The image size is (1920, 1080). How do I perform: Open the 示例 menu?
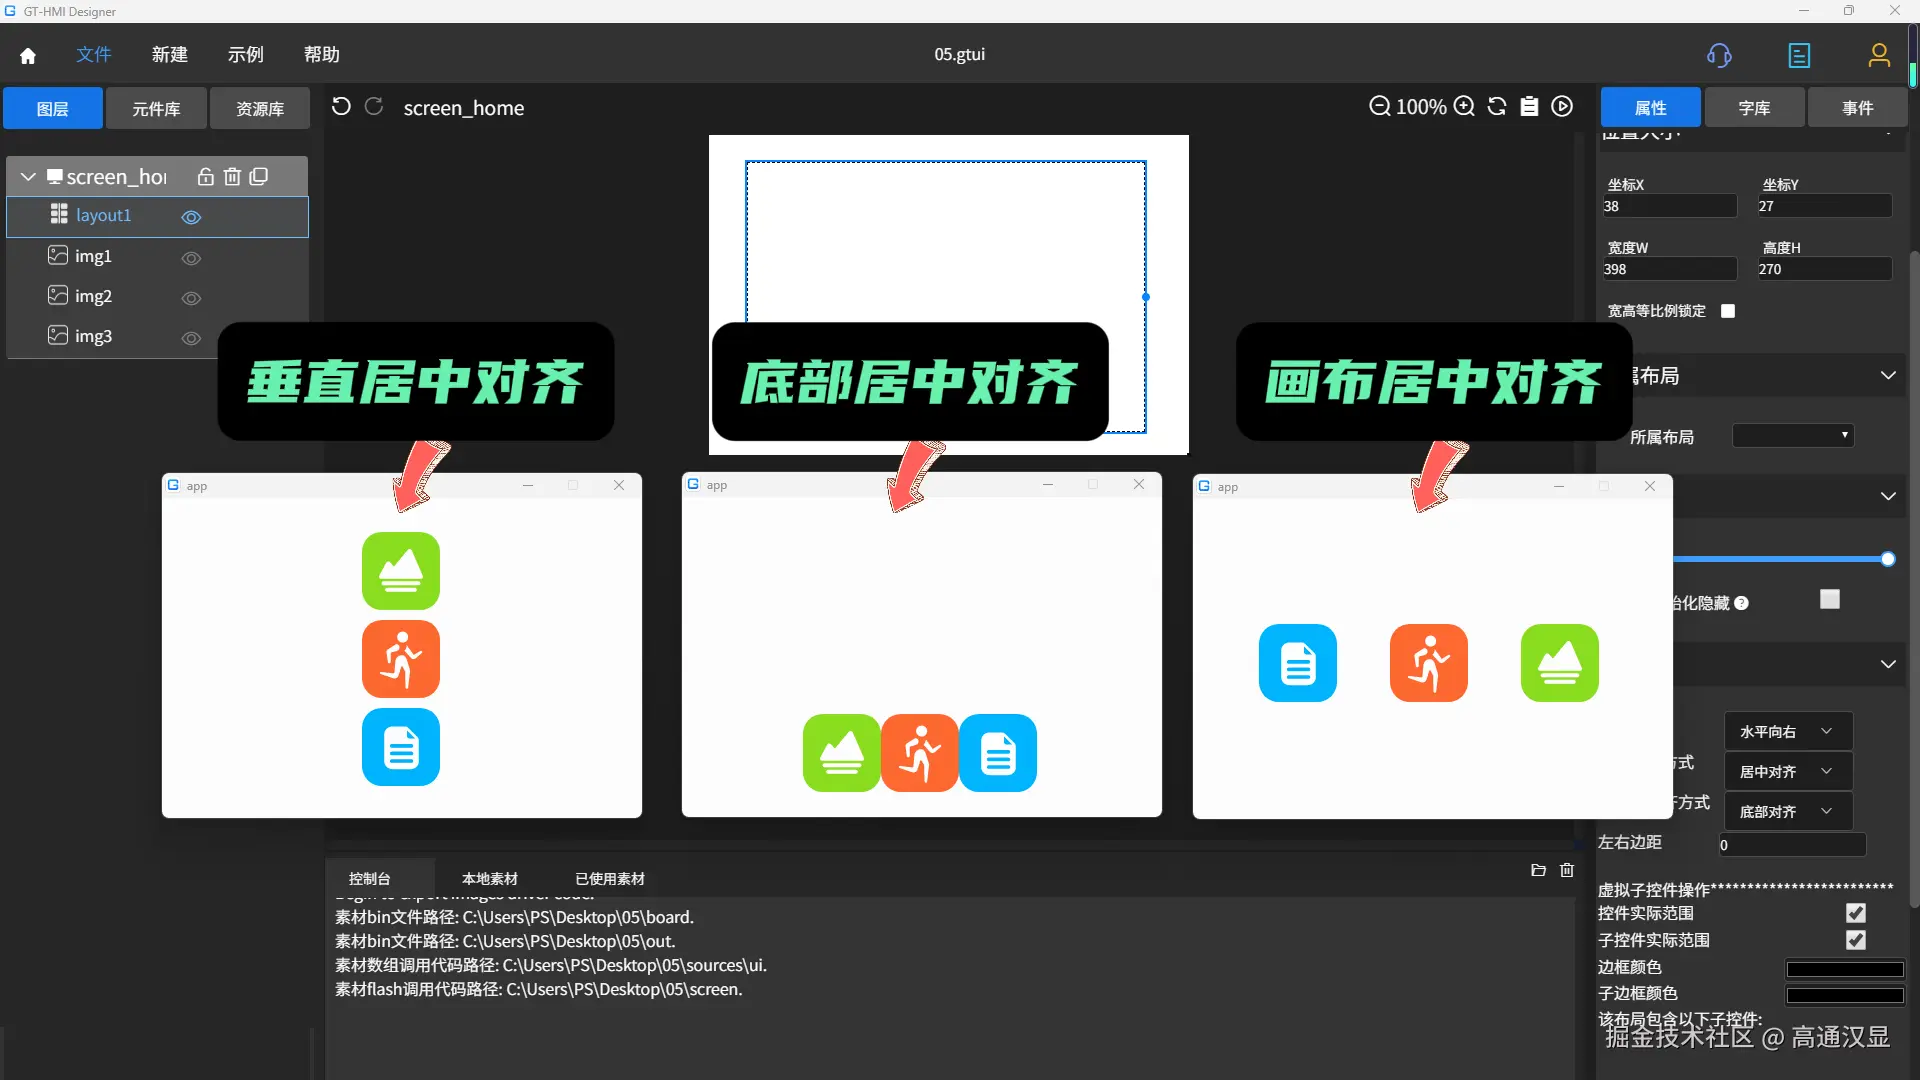point(245,55)
